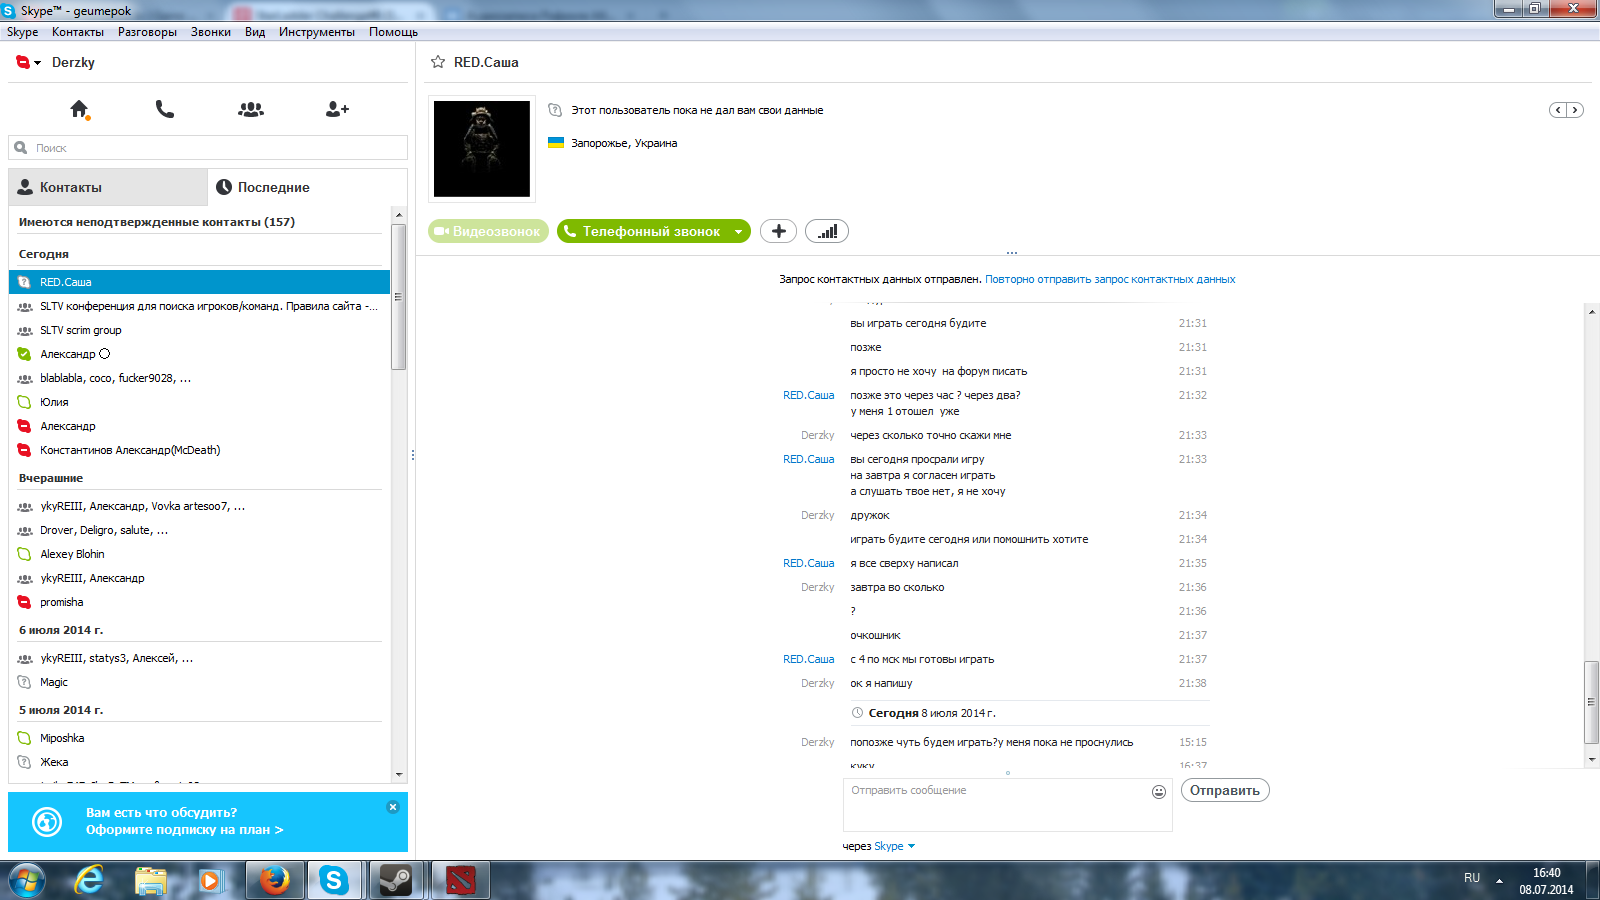
Task: Show hidden system tray icons arrow
Action: (x=1499, y=881)
